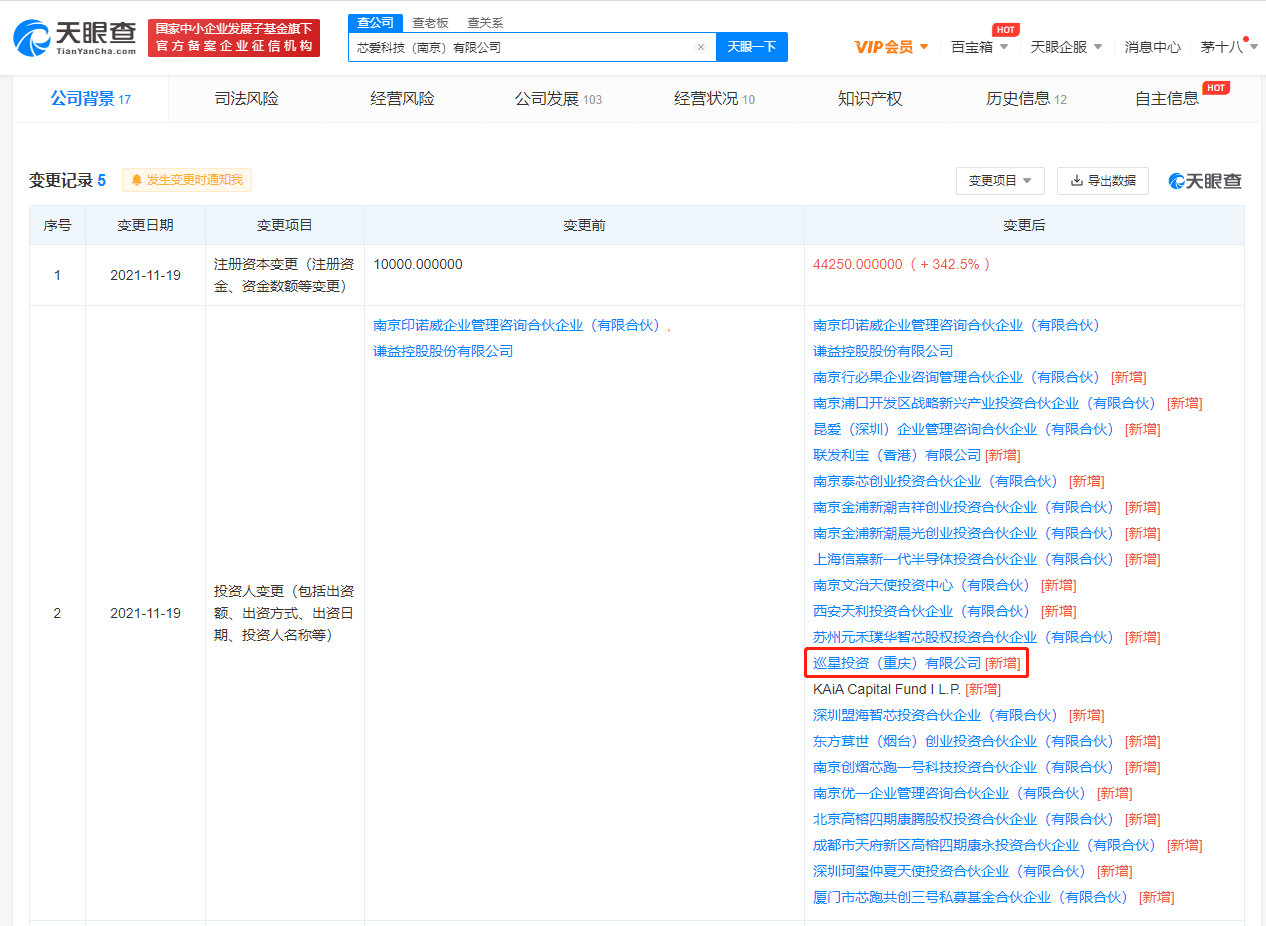Switch to the 历史信息 tab
Image resolution: width=1266 pixels, height=926 pixels.
(x=1026, y=99)
